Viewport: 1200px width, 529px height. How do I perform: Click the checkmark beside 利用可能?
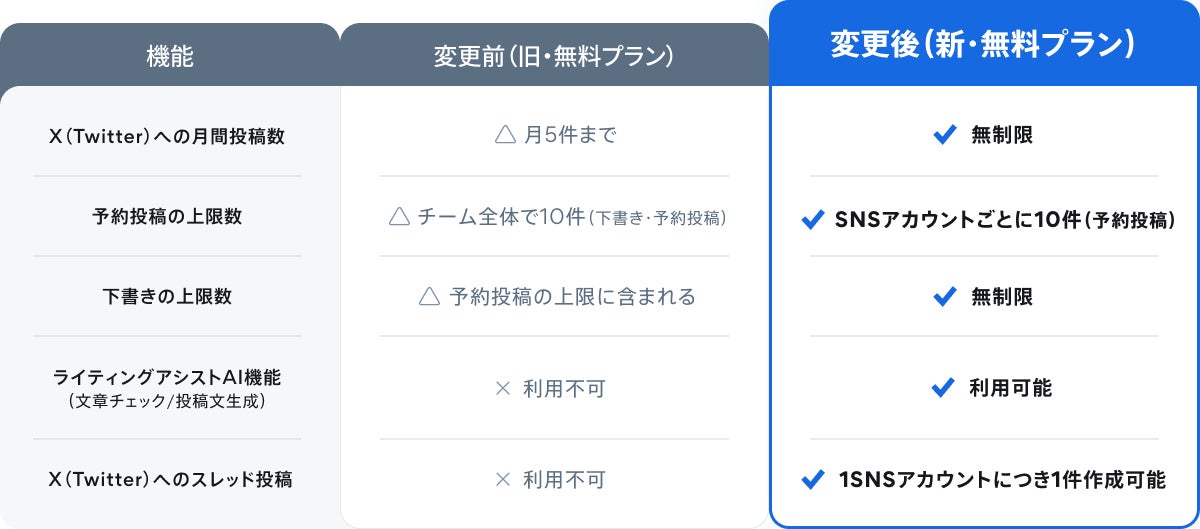click(x=942, y=388)
